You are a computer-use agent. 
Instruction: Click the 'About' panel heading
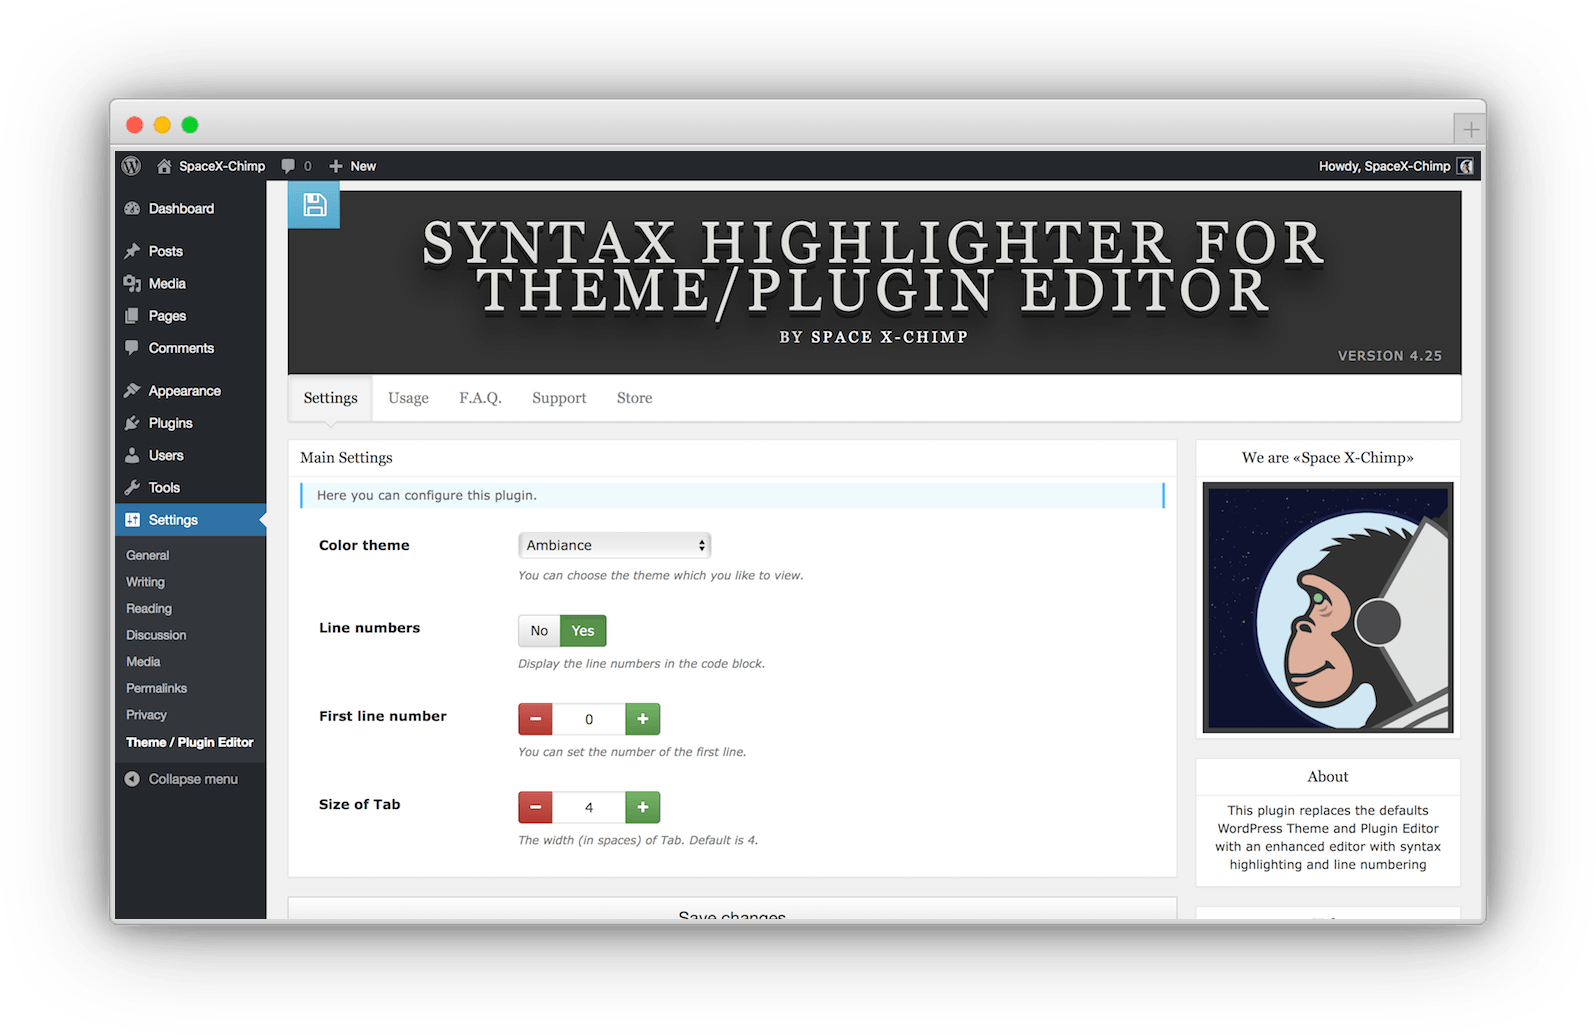tap(1328, 776)
